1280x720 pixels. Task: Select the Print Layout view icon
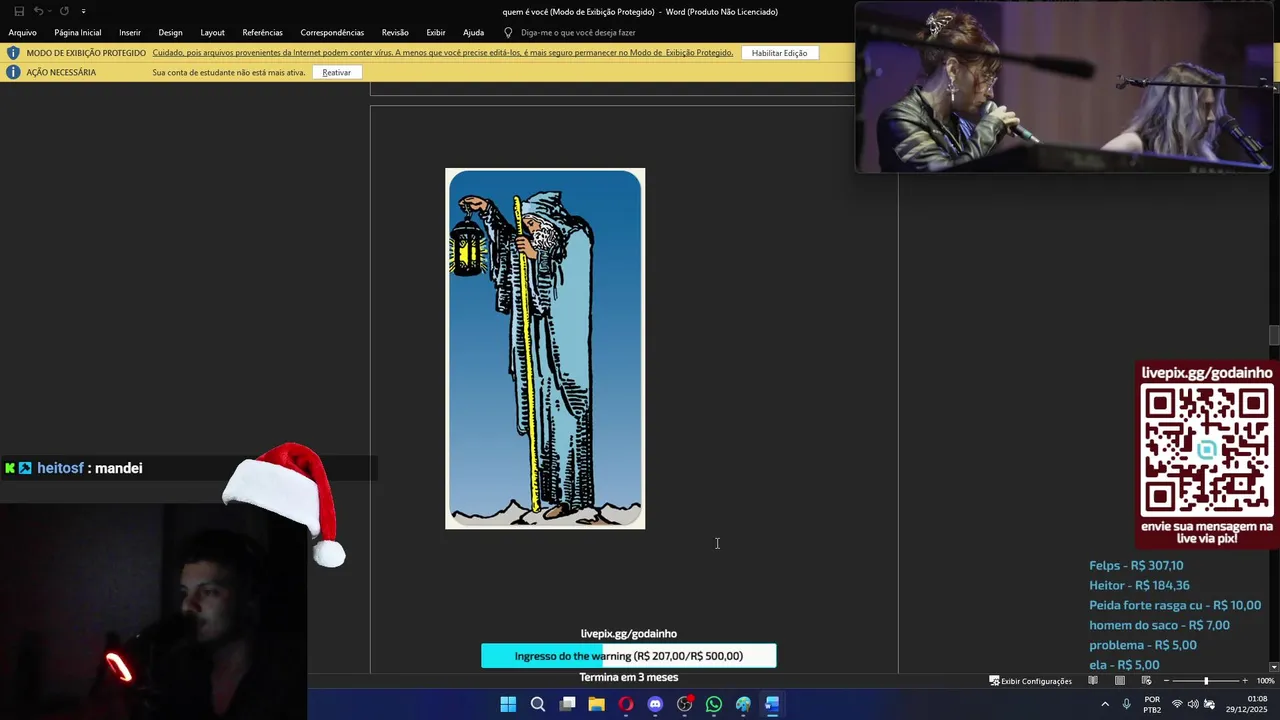pyautogui.click(x=1120, y=681)
